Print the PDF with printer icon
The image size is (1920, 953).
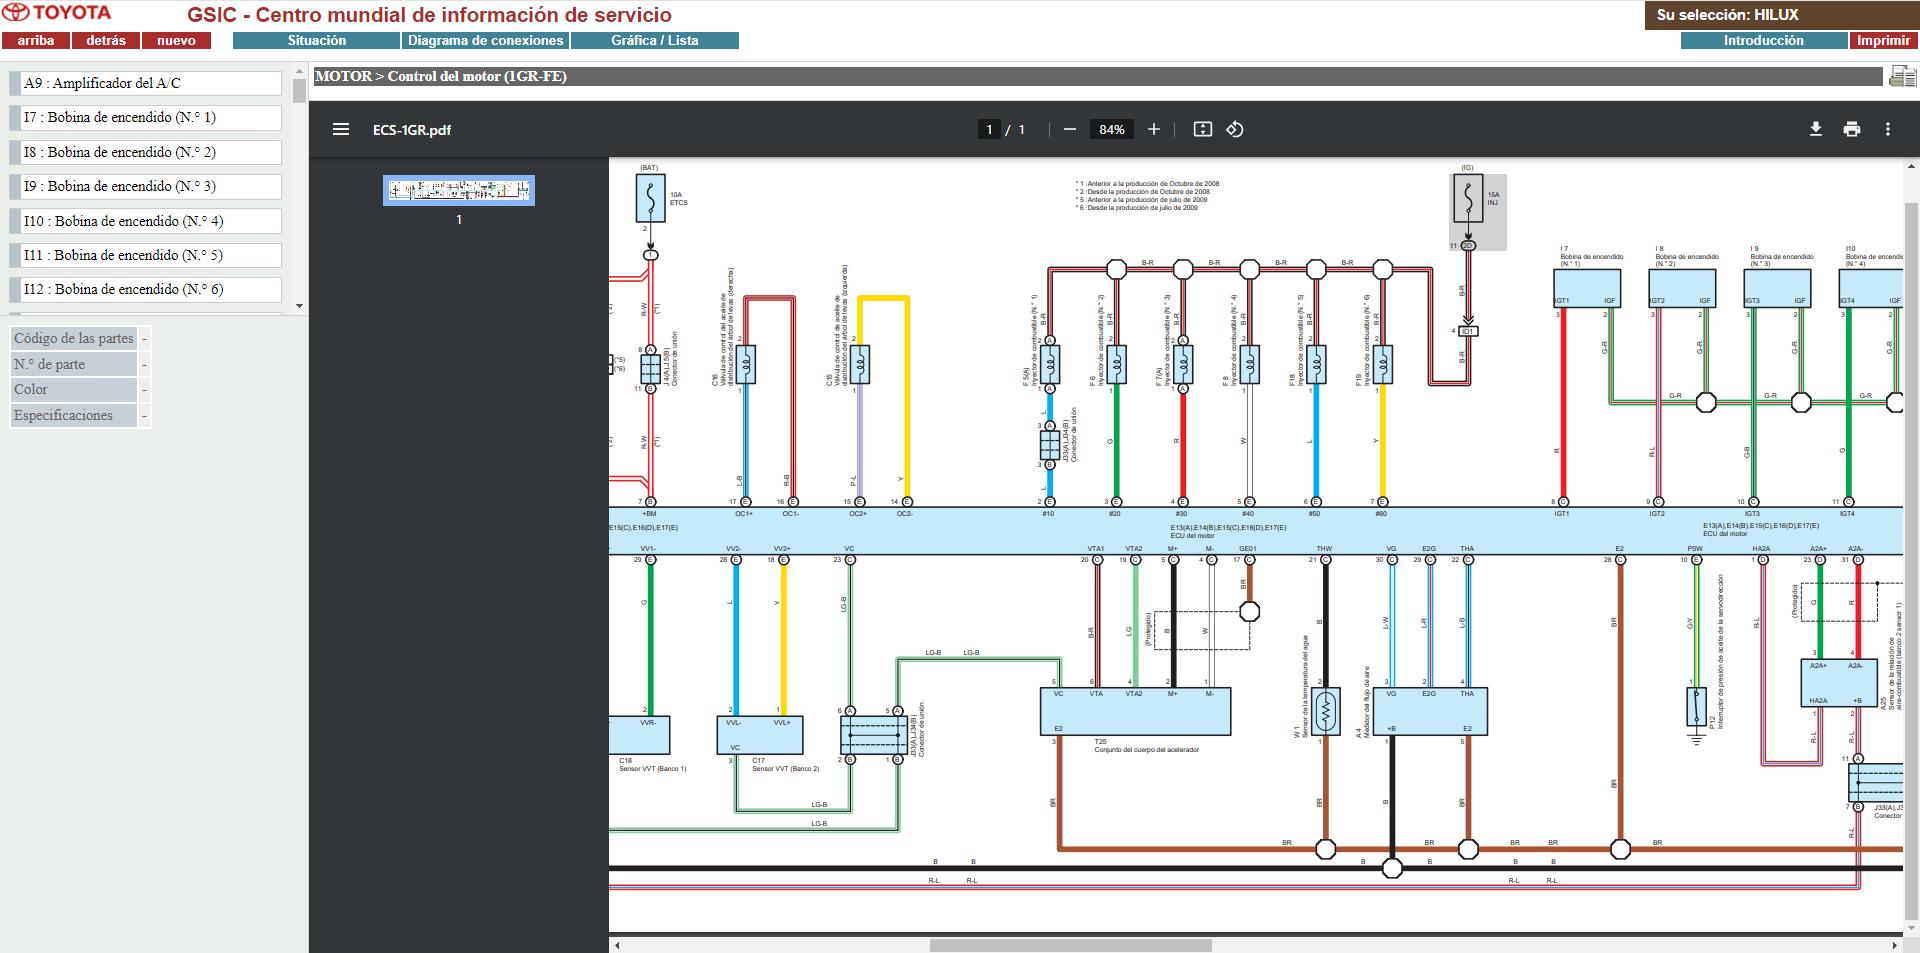point(1852,129)
